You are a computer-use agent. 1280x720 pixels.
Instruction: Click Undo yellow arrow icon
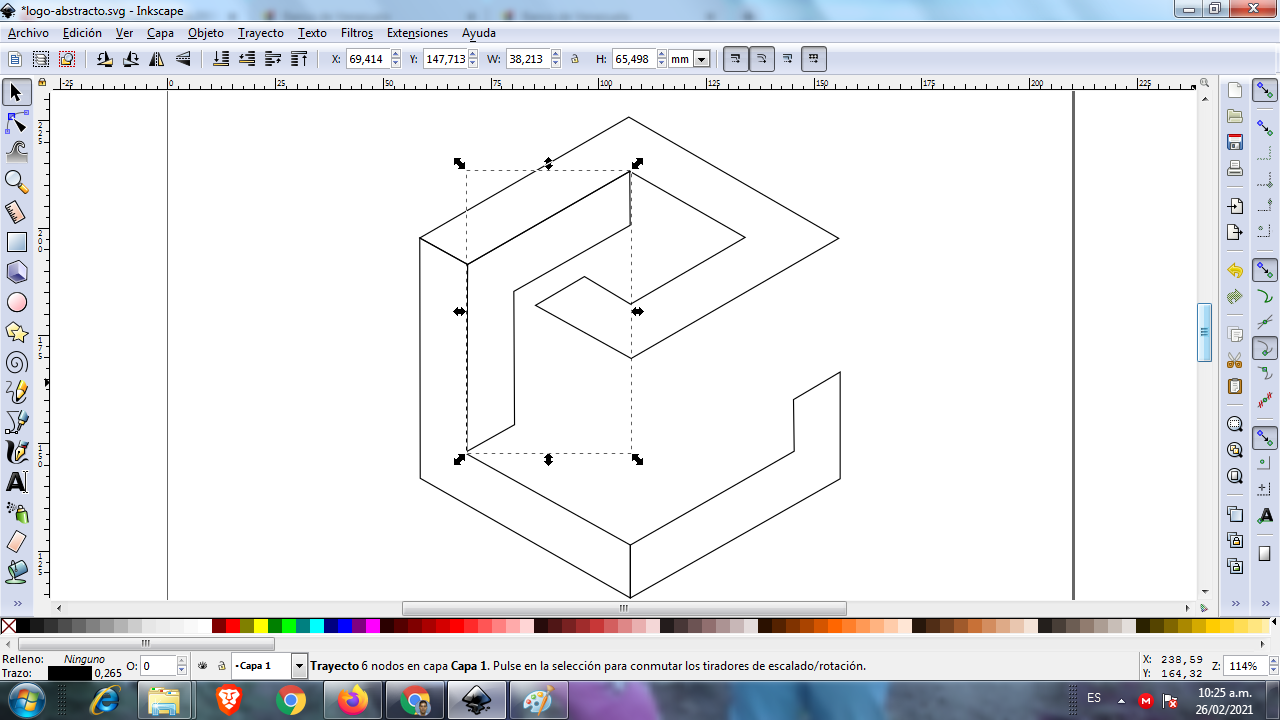[1235, 271]
